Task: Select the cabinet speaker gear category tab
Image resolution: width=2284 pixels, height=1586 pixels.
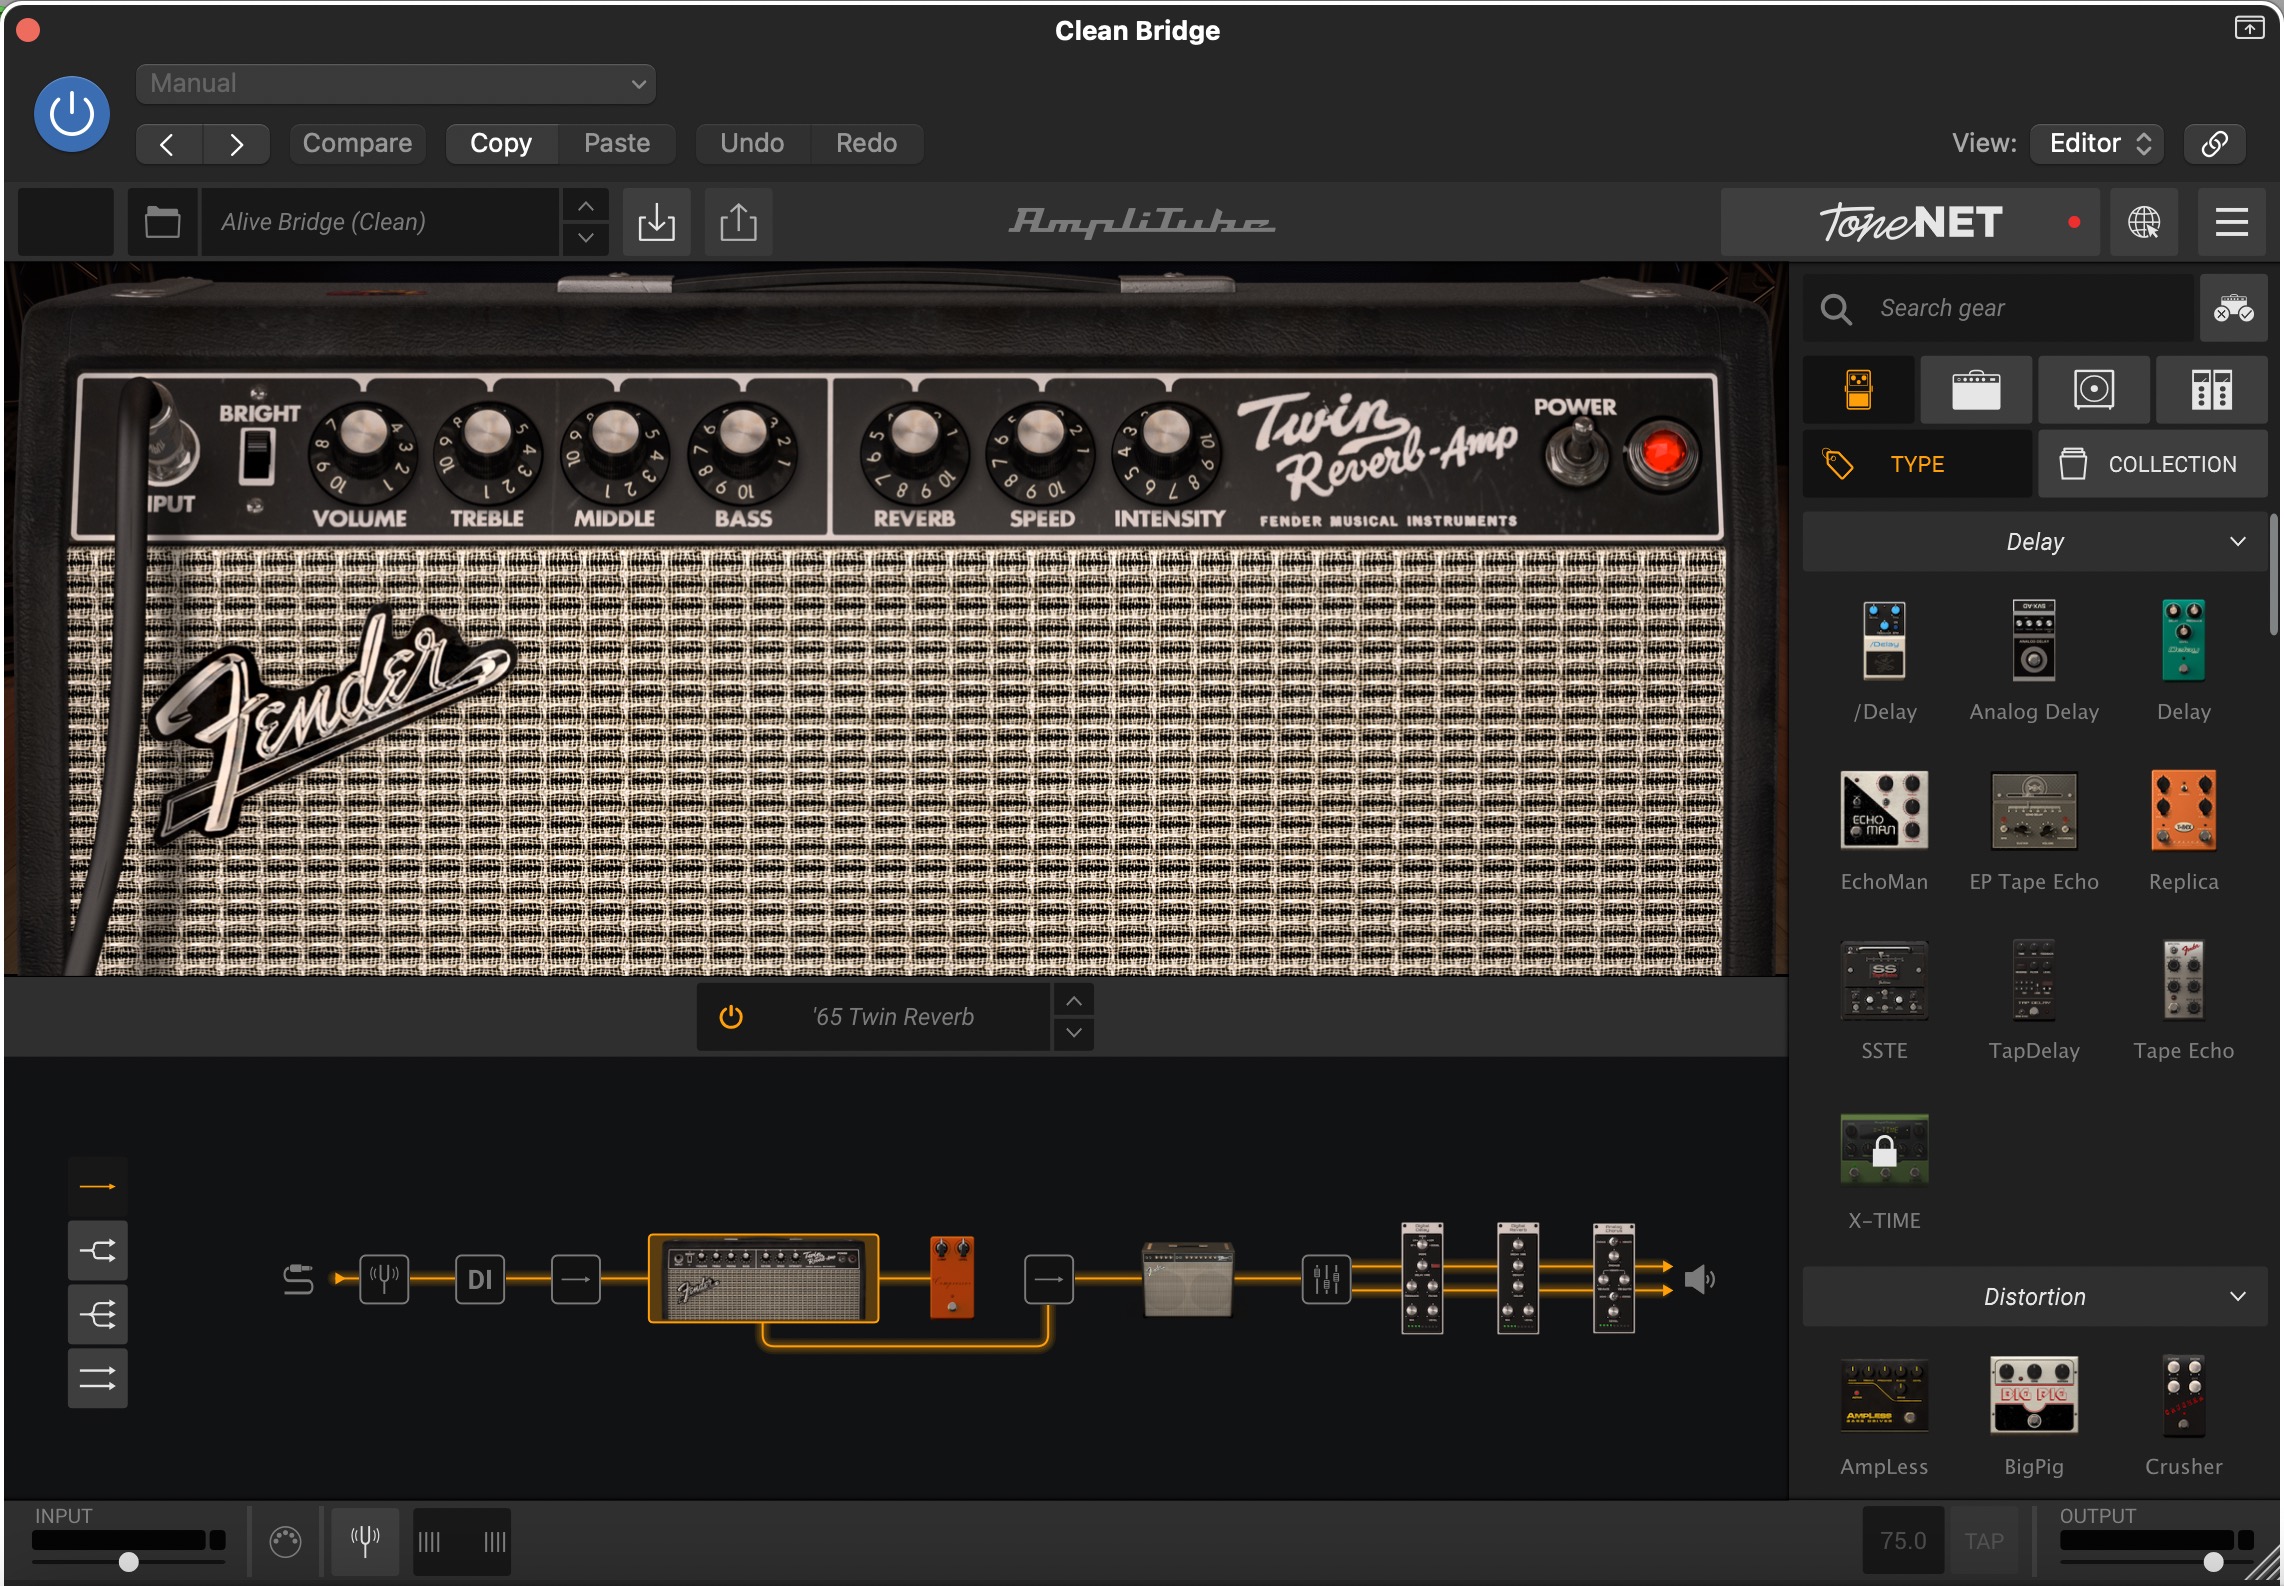Action: tap(2094, 390)
